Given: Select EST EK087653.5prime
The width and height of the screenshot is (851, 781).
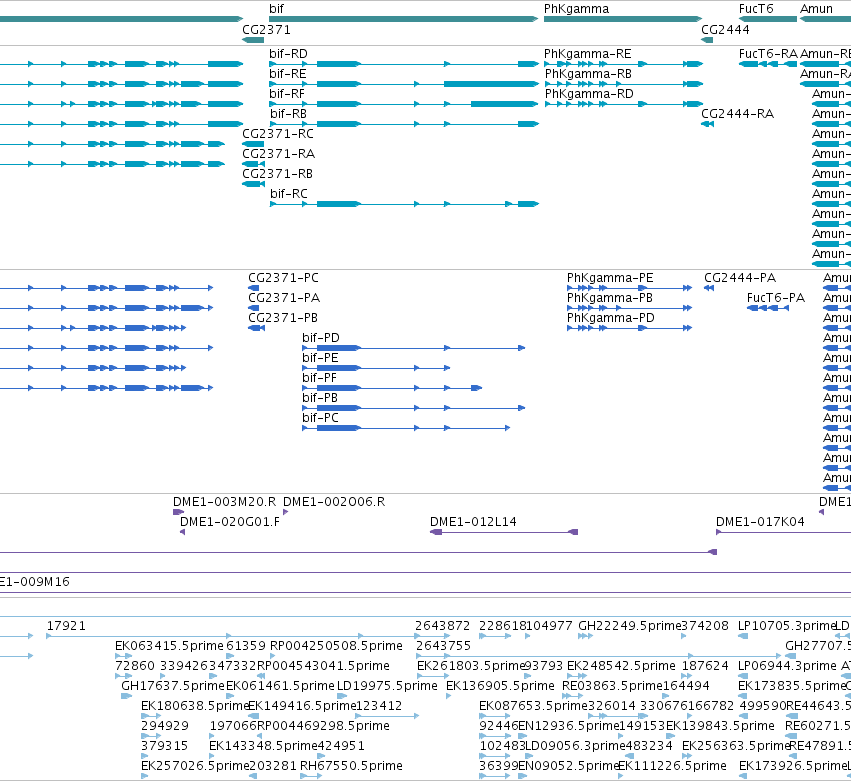Looking at the screenshot, I should click(494, 716).
